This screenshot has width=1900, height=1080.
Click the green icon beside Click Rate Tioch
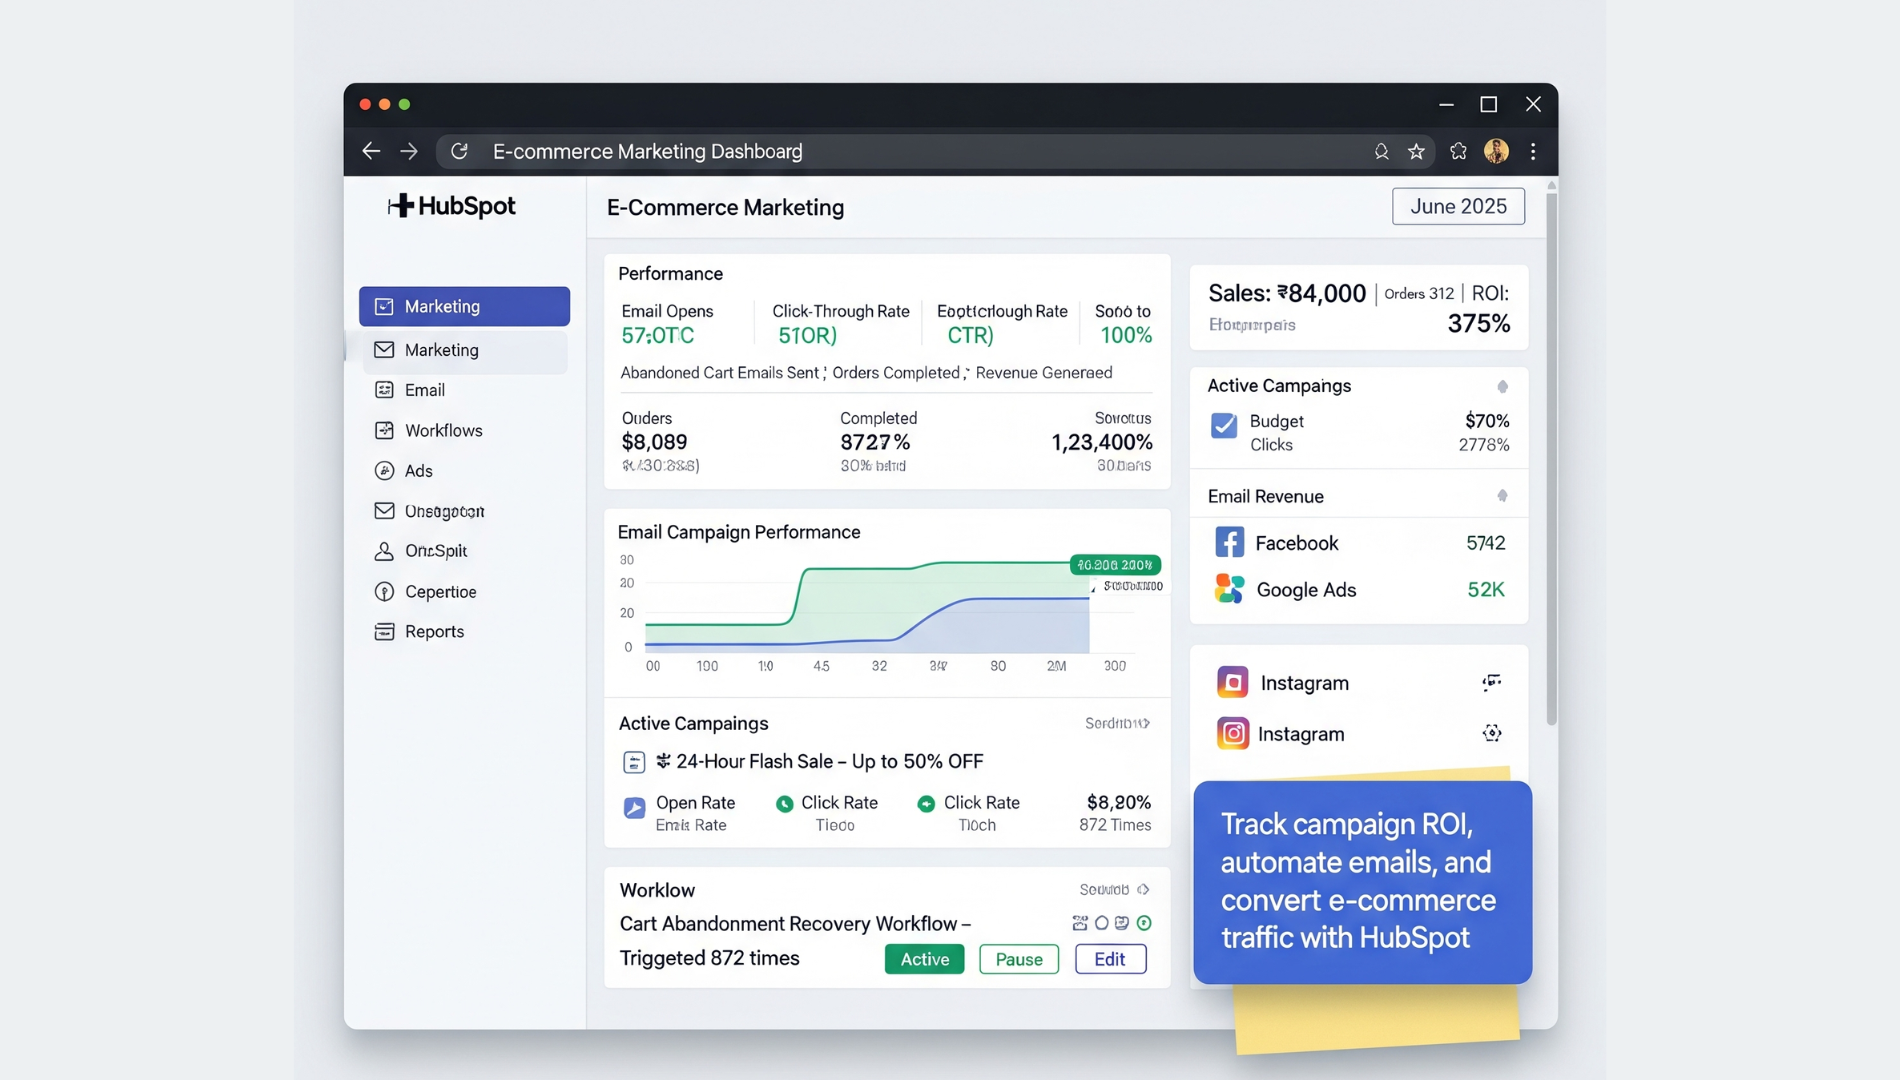926,803
